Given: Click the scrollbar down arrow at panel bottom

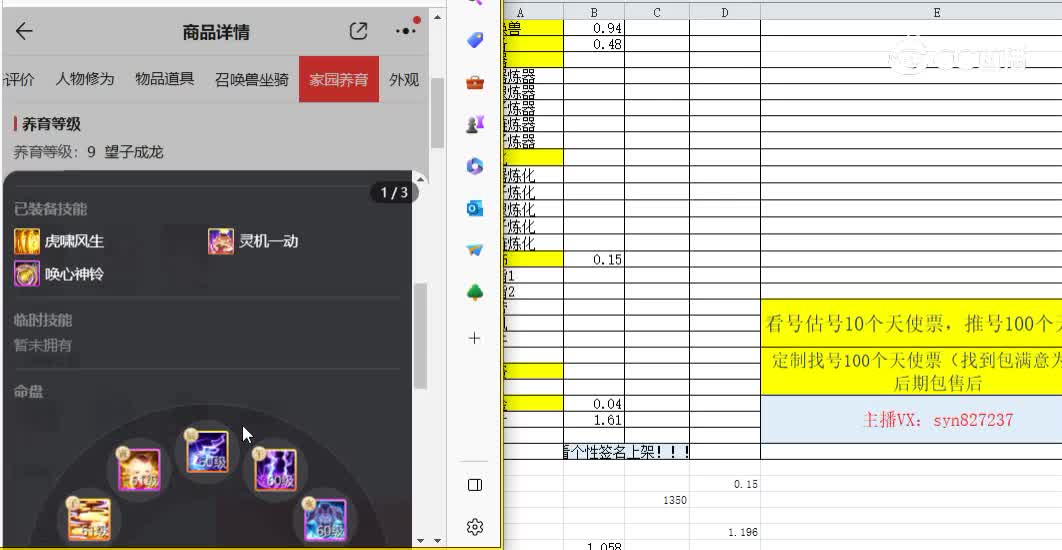Looking at the screenshot, I should tap(421, 541).
